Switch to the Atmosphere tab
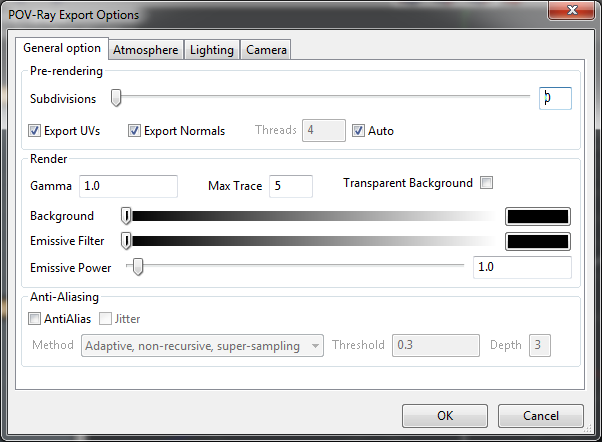This screenshot has width=602, height=442. pos(146,50)
